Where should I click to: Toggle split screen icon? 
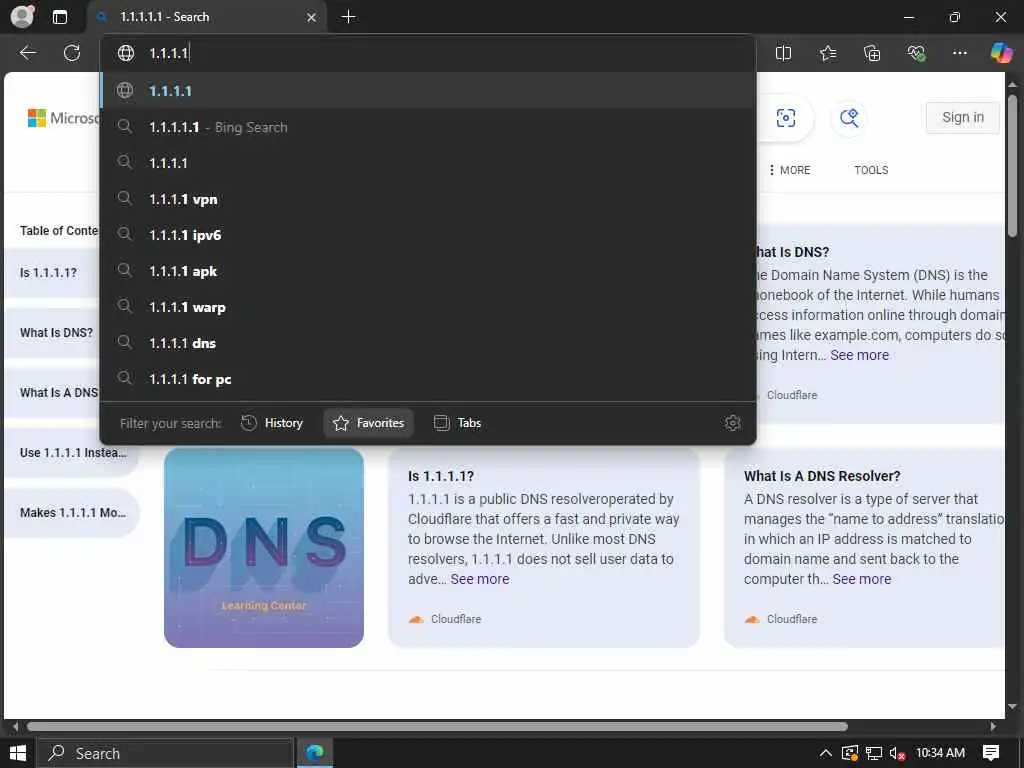tap(783, 53)
